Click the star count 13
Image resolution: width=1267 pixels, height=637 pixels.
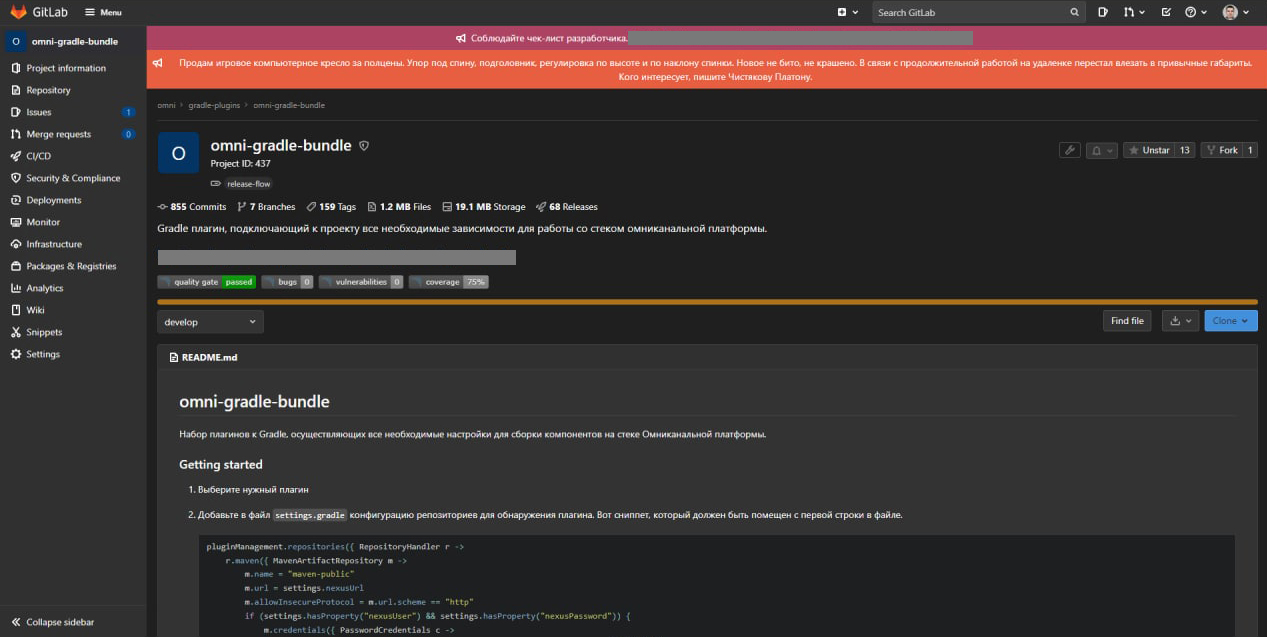coord(1184,150)
